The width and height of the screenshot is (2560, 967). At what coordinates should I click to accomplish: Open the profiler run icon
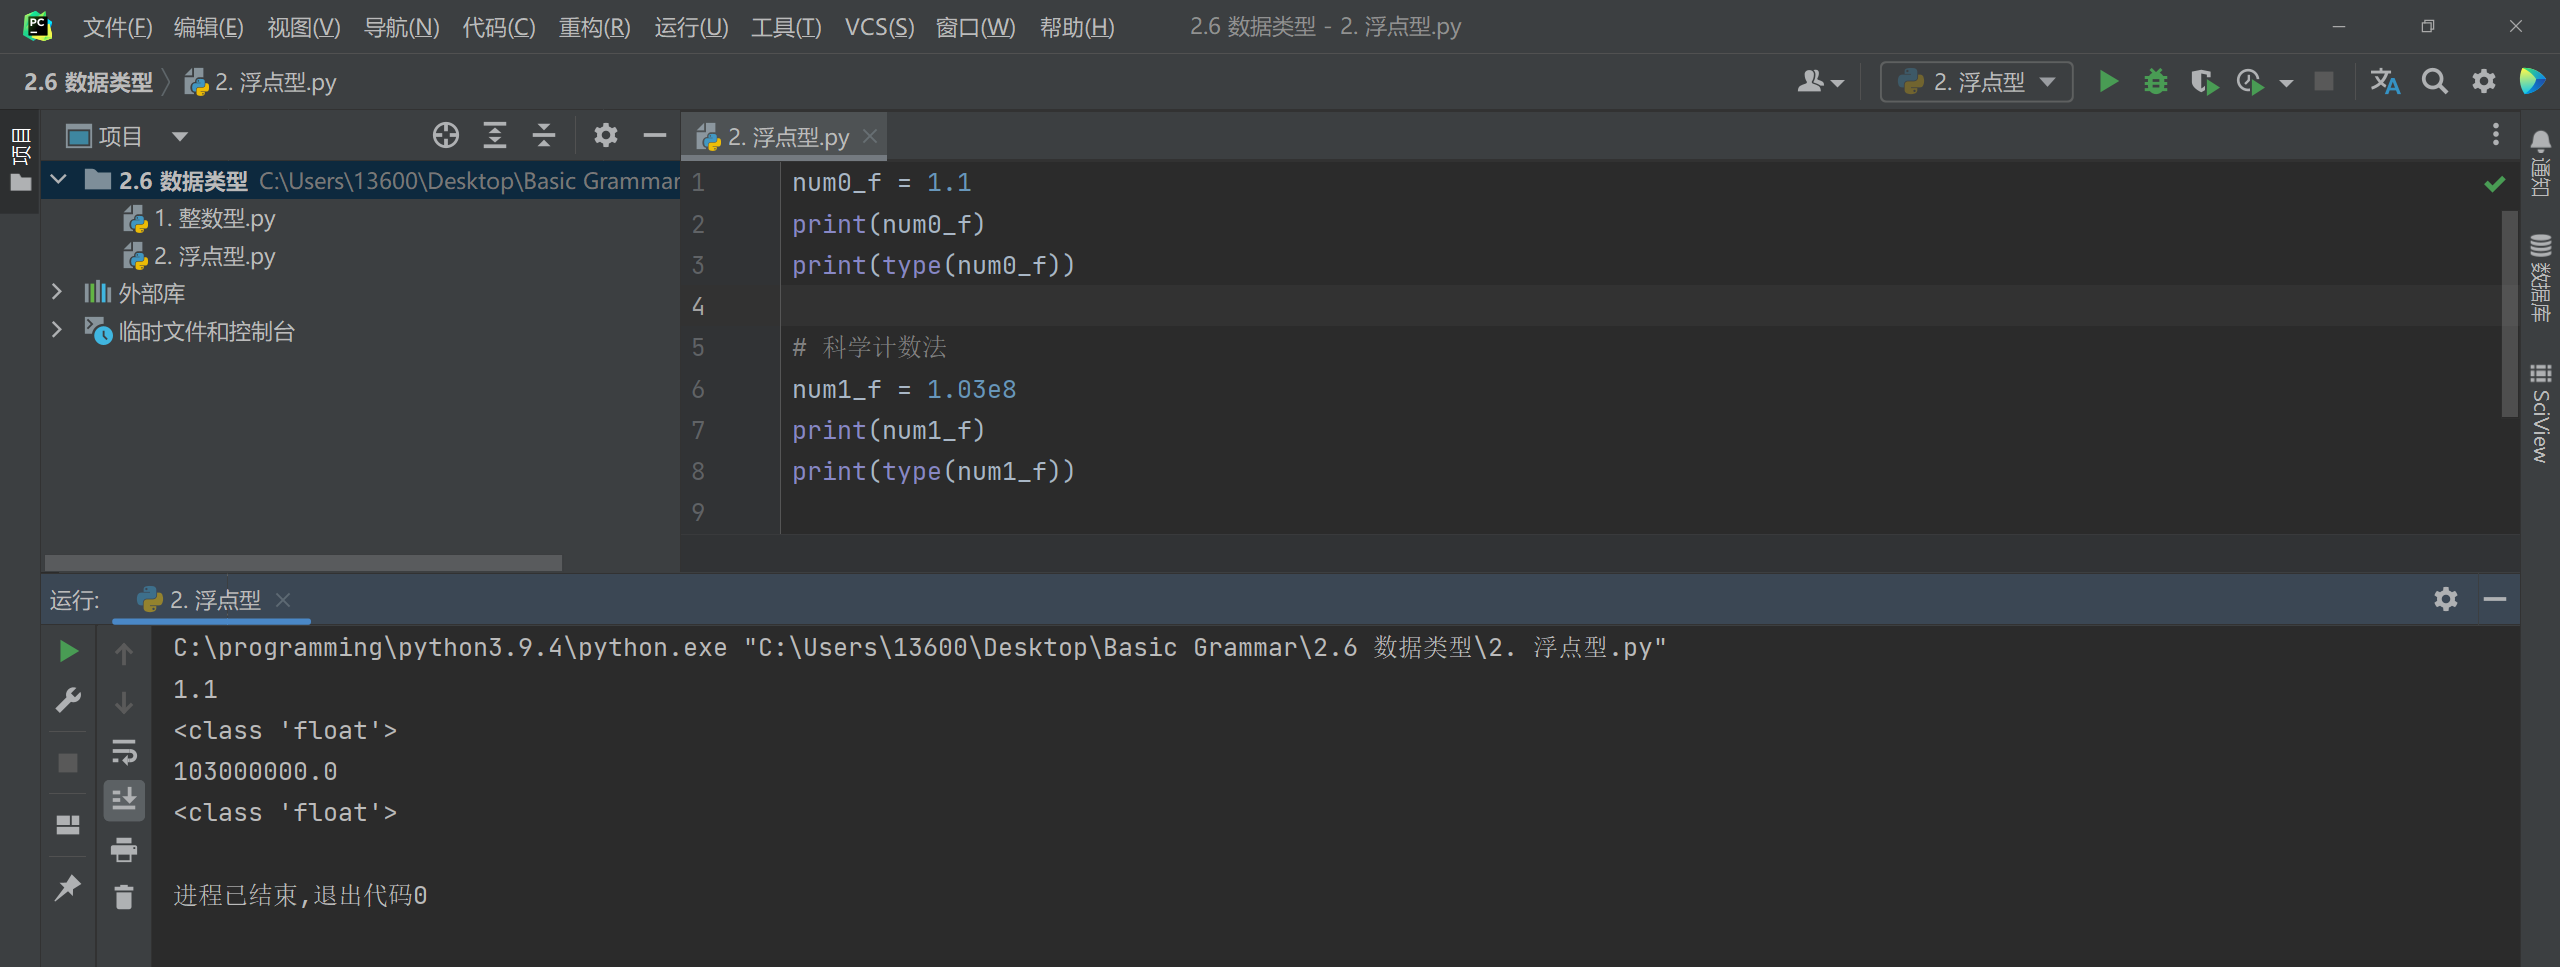[x=2250, y=81]
